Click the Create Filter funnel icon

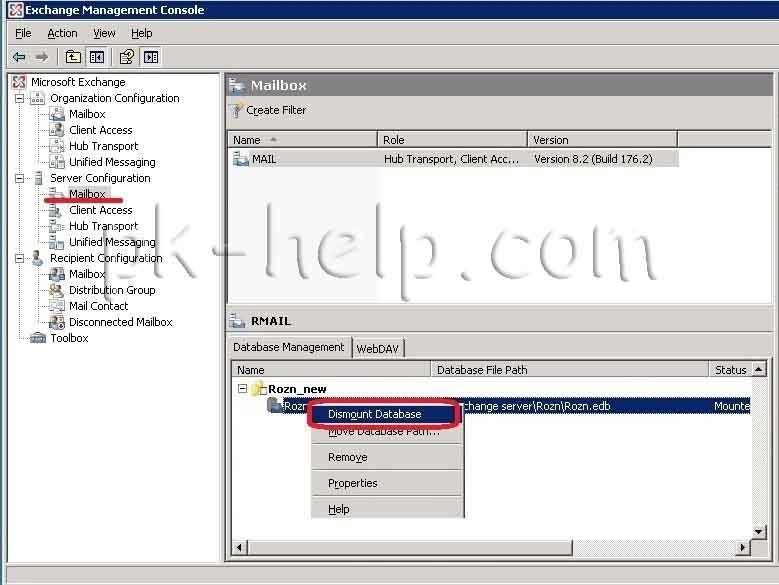[x=237, y=110]
